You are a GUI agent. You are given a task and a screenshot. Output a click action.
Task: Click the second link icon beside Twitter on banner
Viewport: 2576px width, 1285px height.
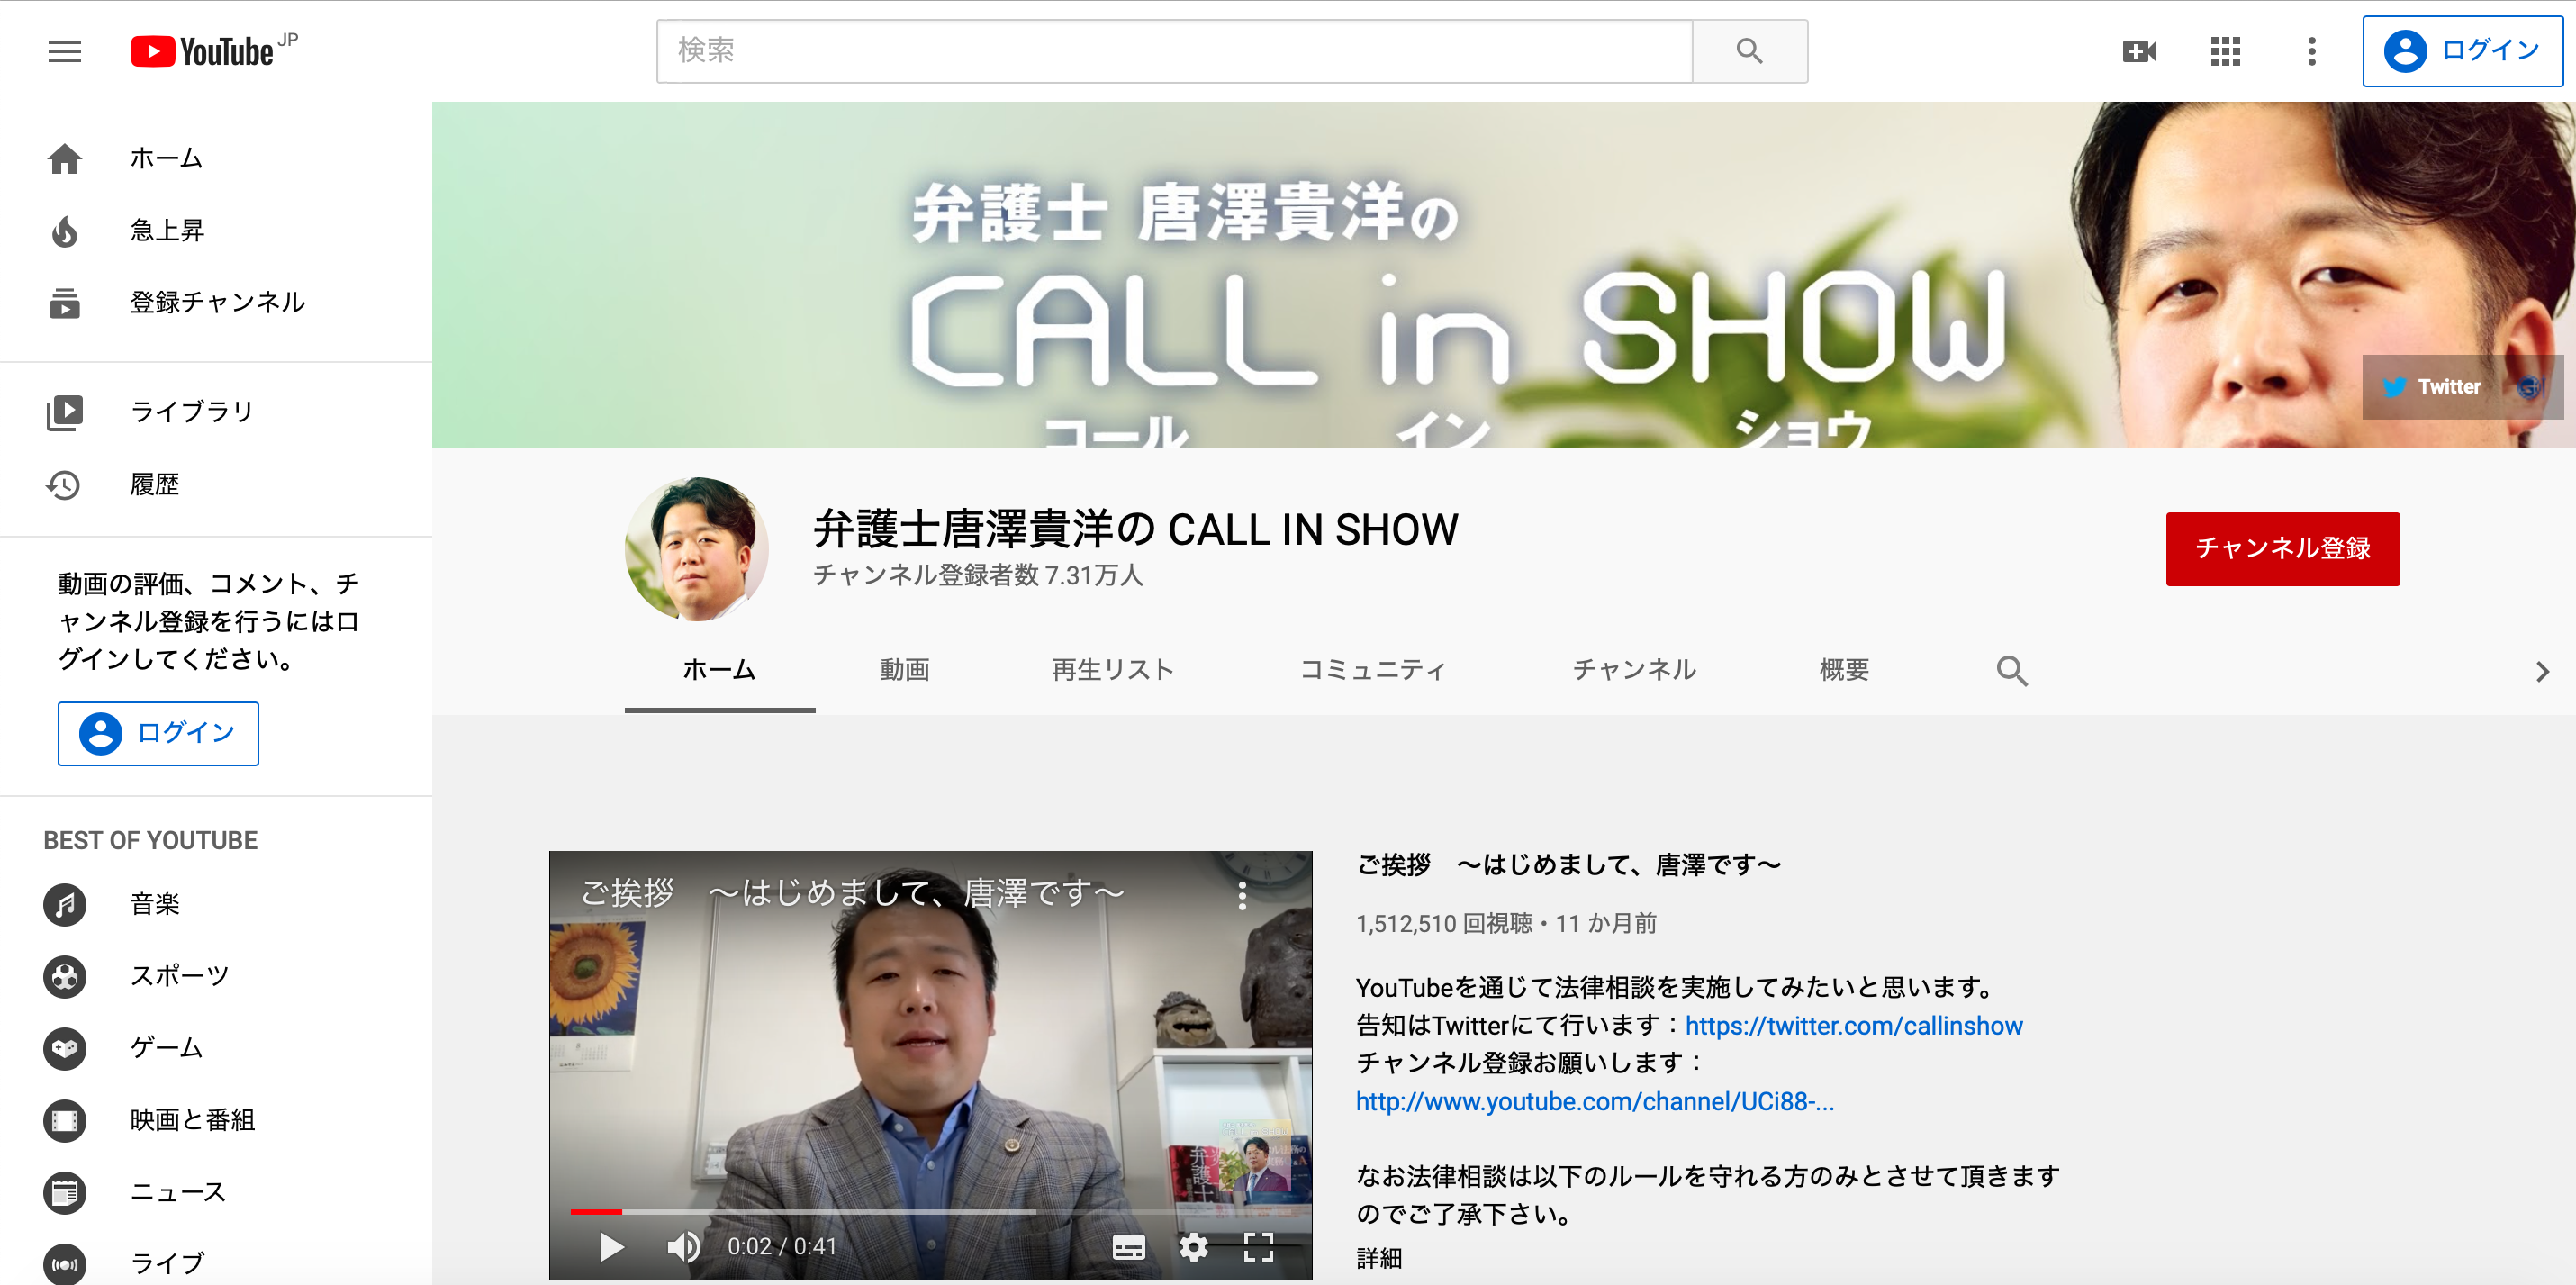pyautogui.click(x=2529, y=388)
